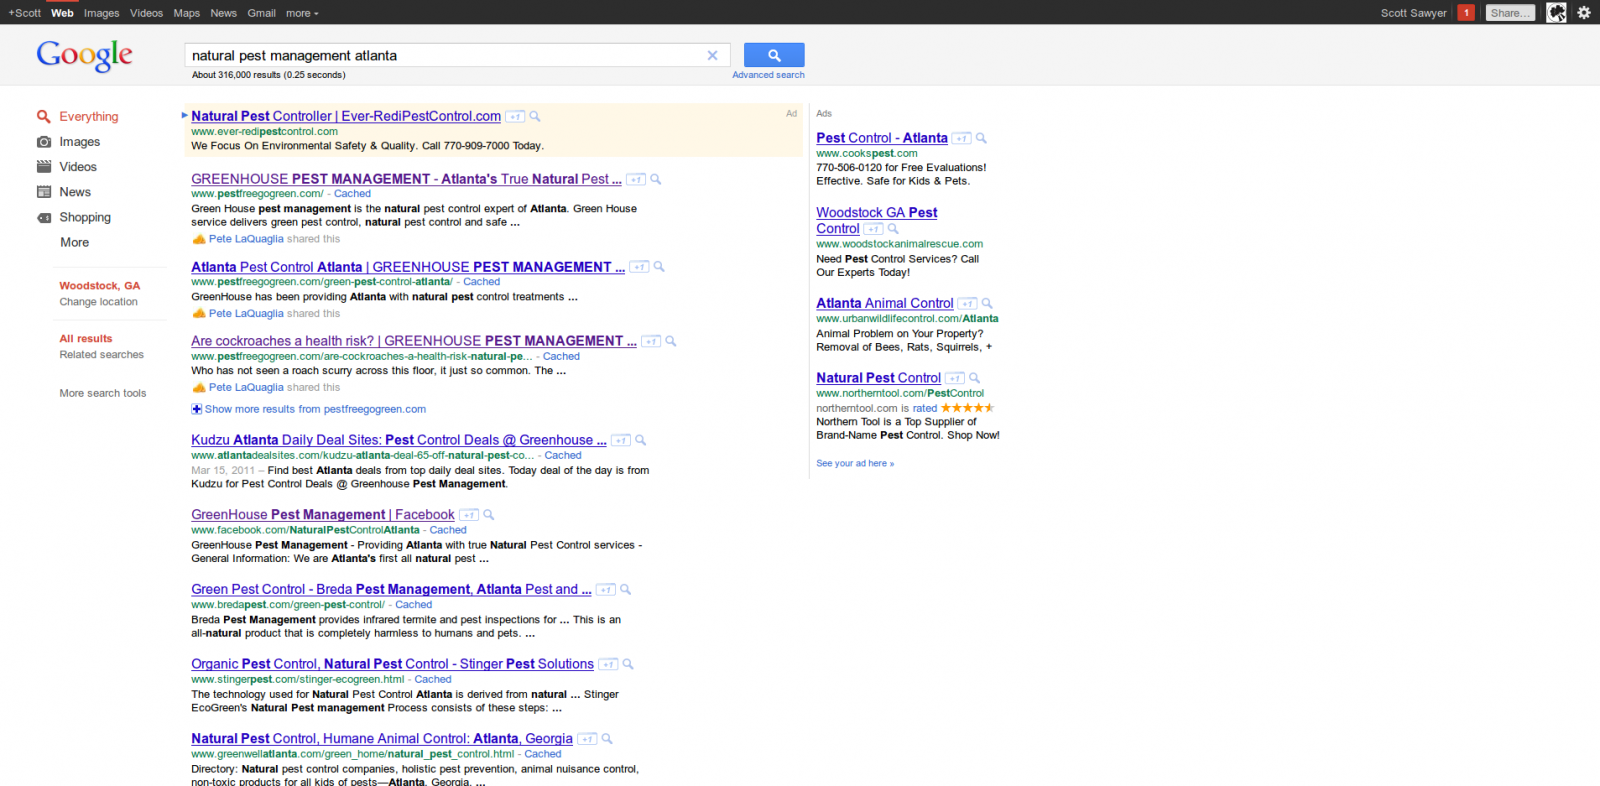+1 the Kudzu Atlanta Daily Deal result

(x=621, y=441)
